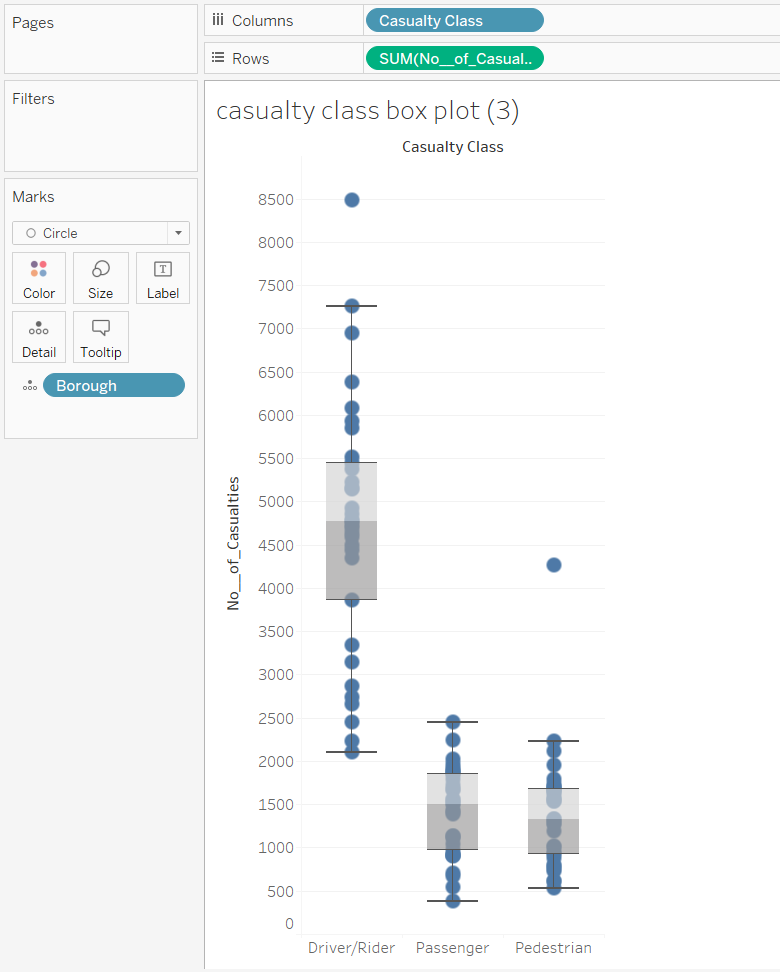
Task: Click the 5000 axis tick label
Action: click(276, 501)
